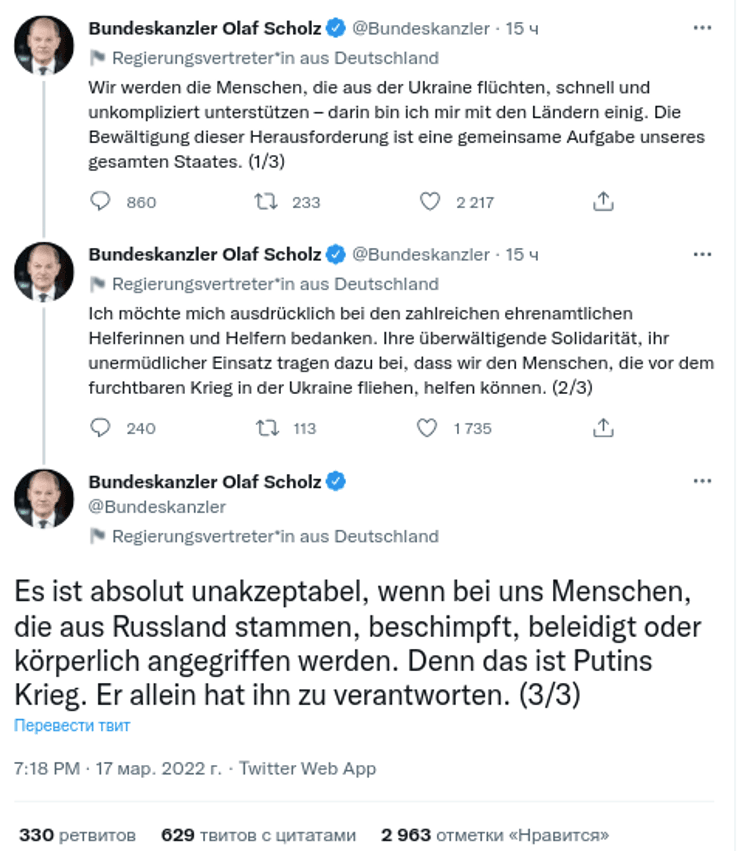This screenshot has width=740, height=851.
Task: Click the 'Перевести твит' translate link
Action: click(x=72, y=725)
